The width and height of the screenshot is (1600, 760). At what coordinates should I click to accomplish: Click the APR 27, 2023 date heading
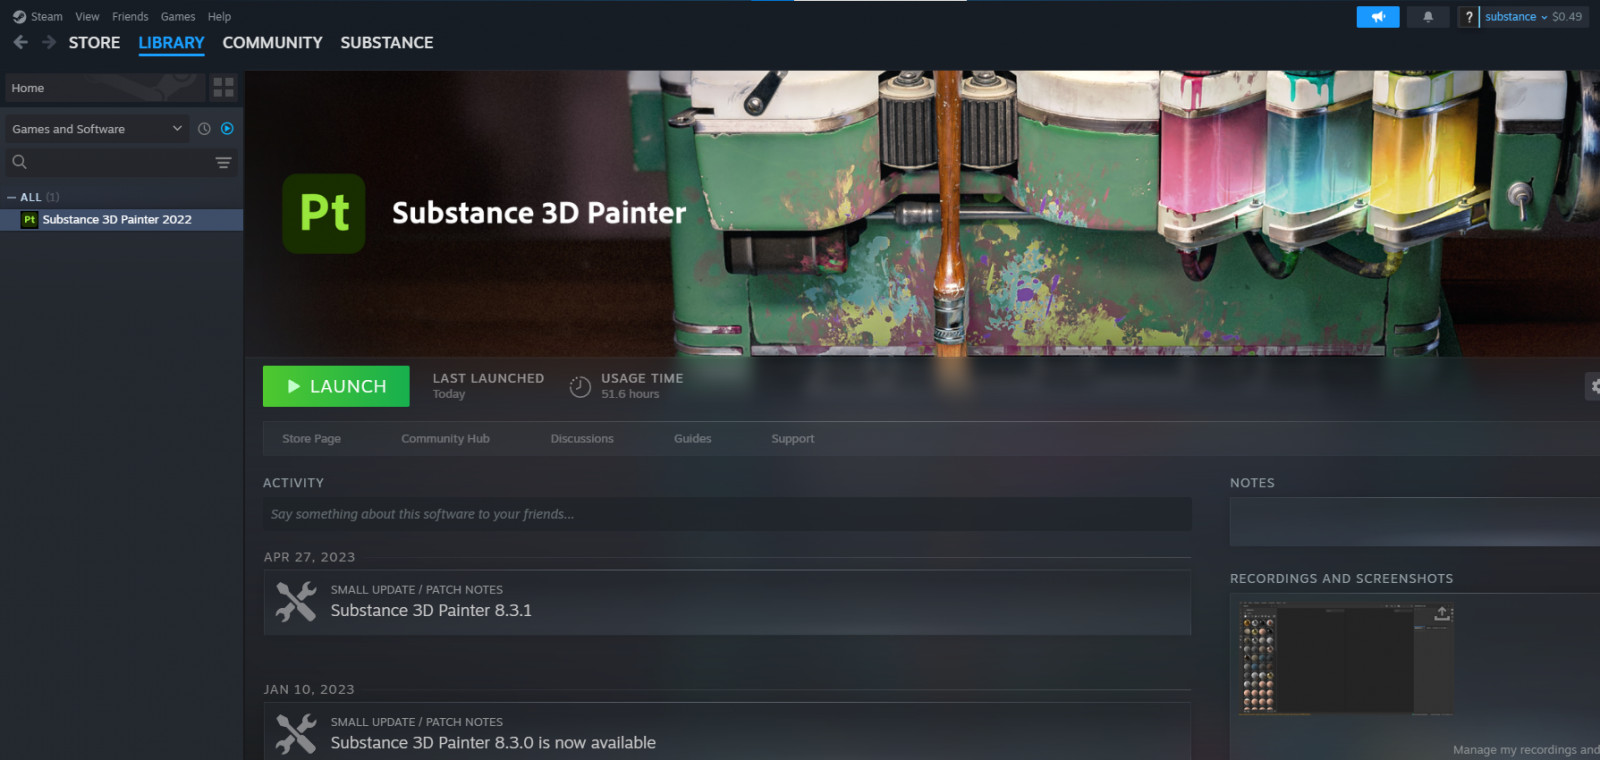point(309,557)
